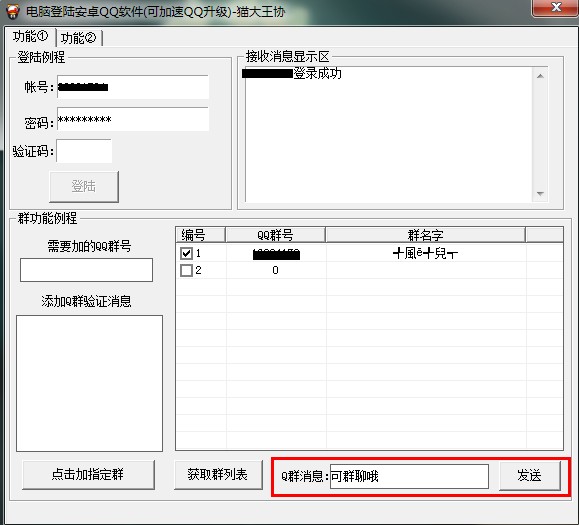Focus the 帐号 account input field
The width and height of the screenshot is (579, 525).
133,87
